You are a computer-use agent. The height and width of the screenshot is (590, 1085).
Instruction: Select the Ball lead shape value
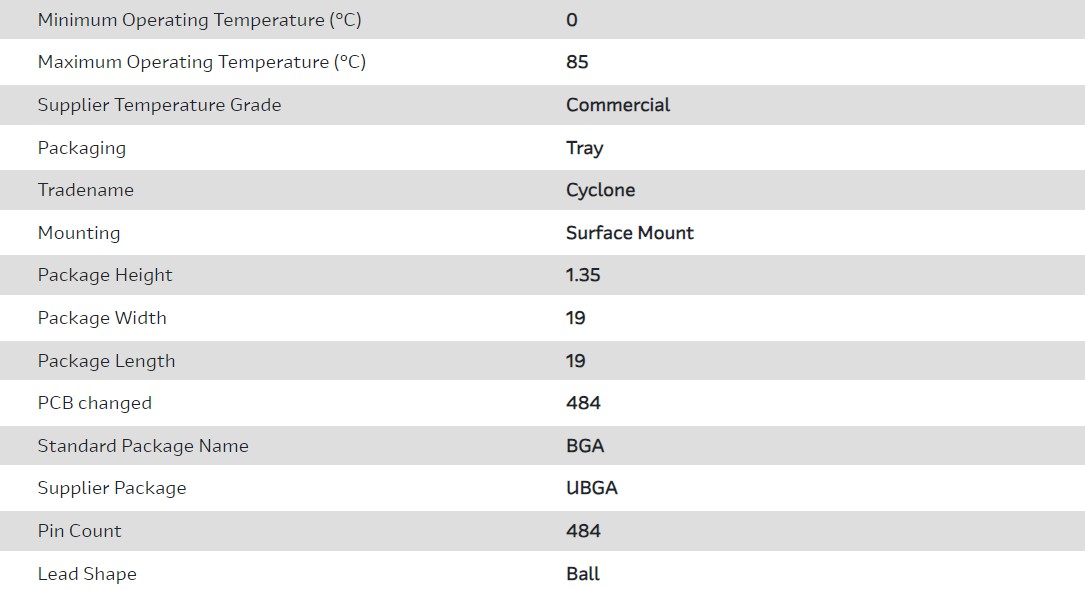coord(583,574)
